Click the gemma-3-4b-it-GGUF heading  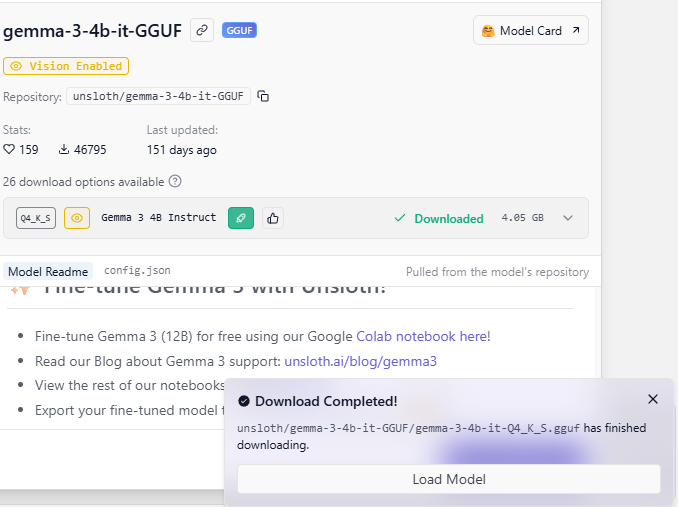[92, 31]
